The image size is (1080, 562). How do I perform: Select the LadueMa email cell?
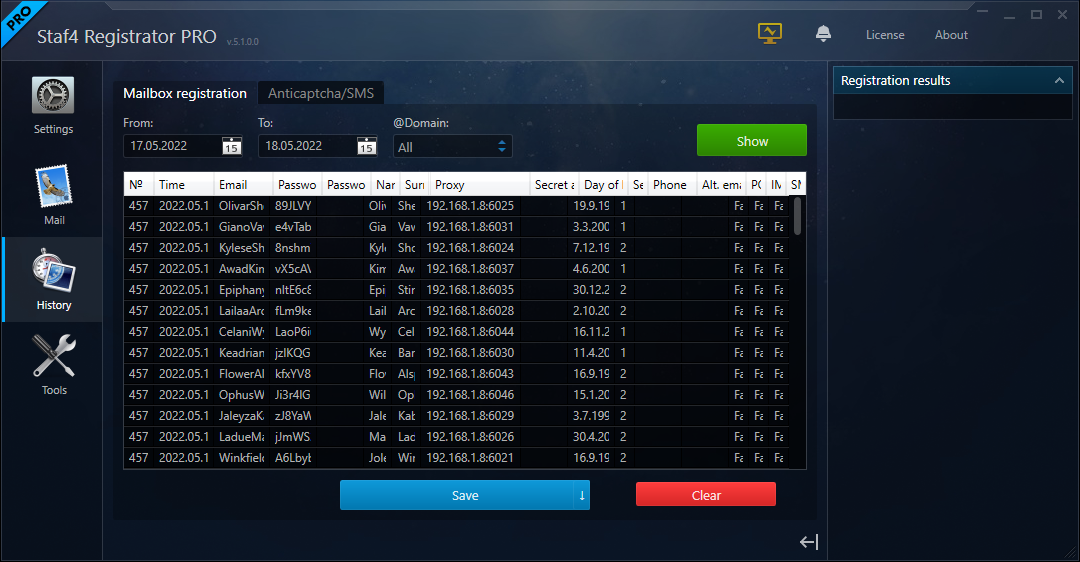coord(241,437)
